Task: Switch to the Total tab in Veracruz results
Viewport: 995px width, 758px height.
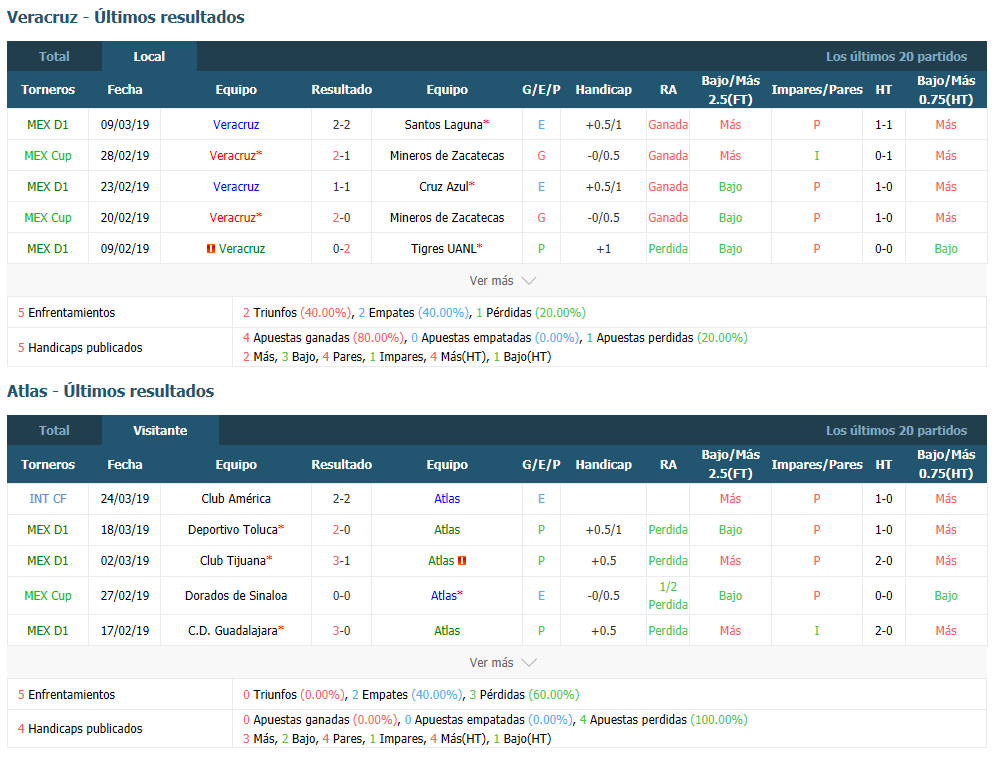Action: (54, 56)
